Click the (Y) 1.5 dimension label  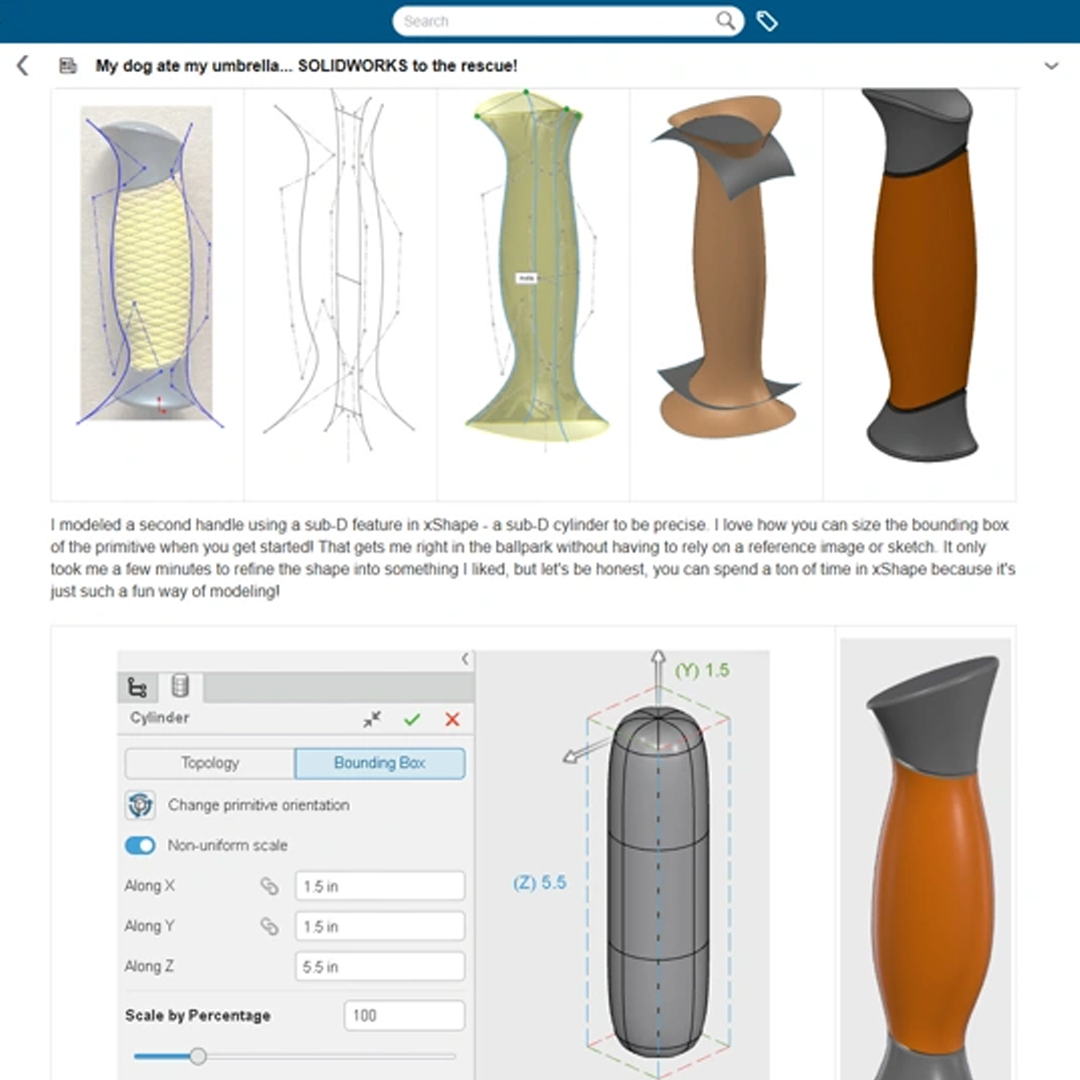click(x=702, y=670)
